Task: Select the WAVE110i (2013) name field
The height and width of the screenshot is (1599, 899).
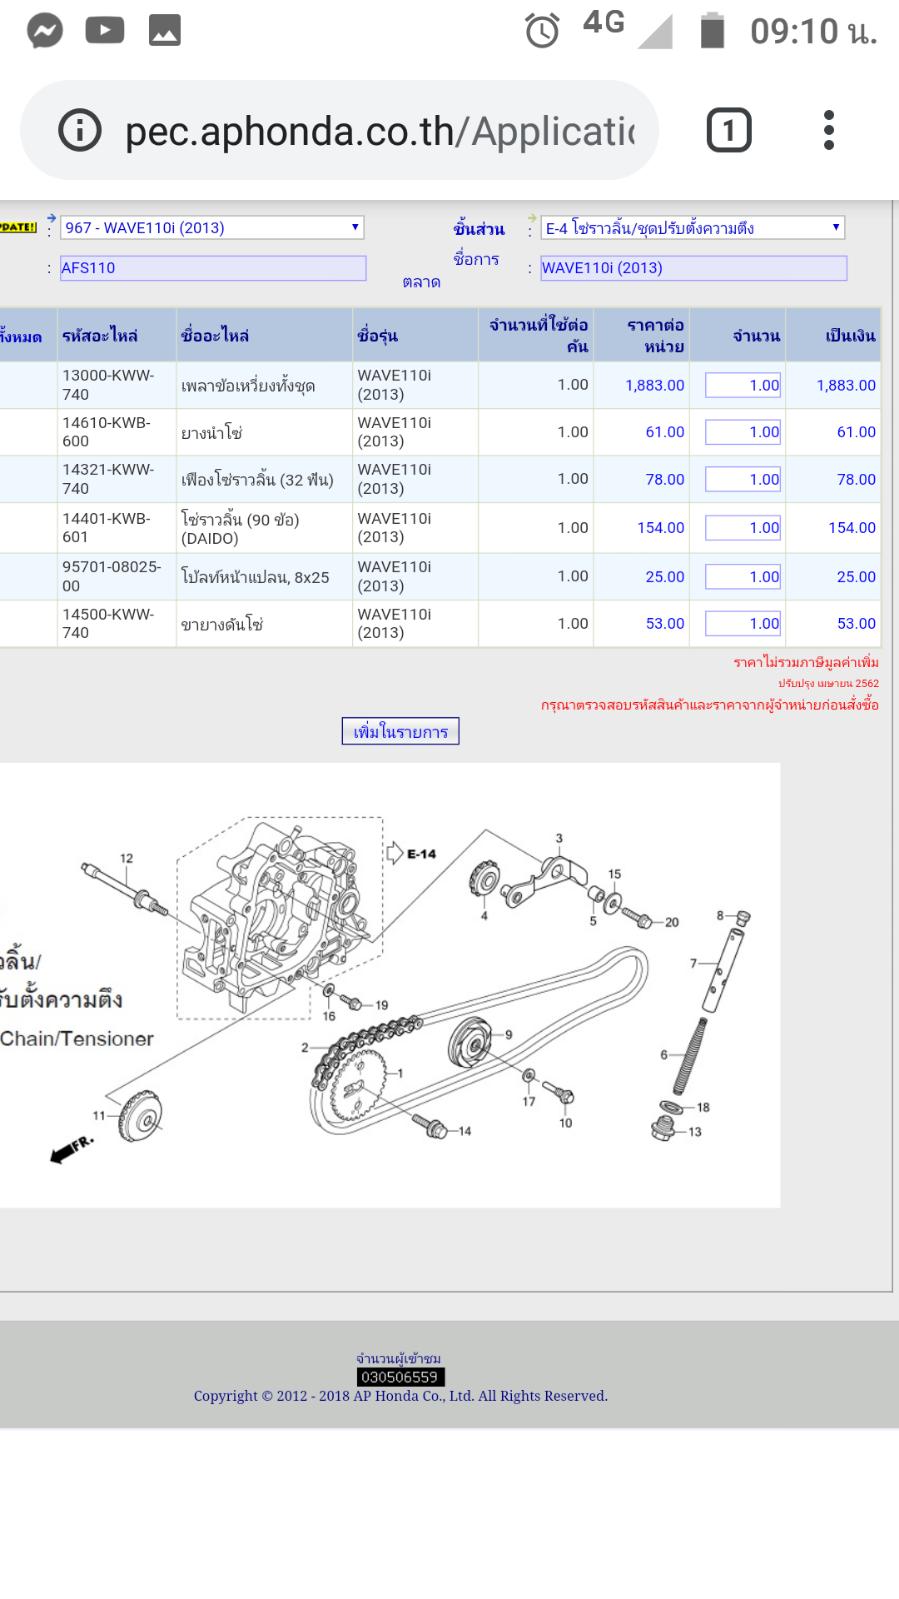Action: pos(694,268)
